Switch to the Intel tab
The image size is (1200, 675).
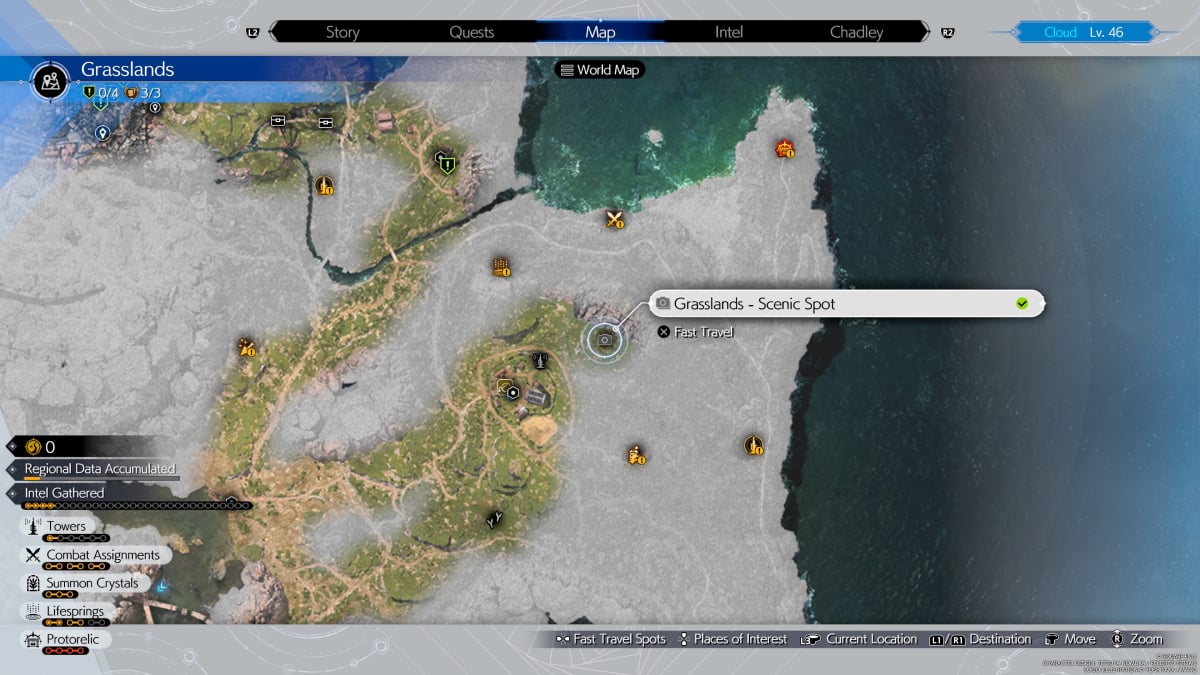pyautogui.click(x=728, y=32)
